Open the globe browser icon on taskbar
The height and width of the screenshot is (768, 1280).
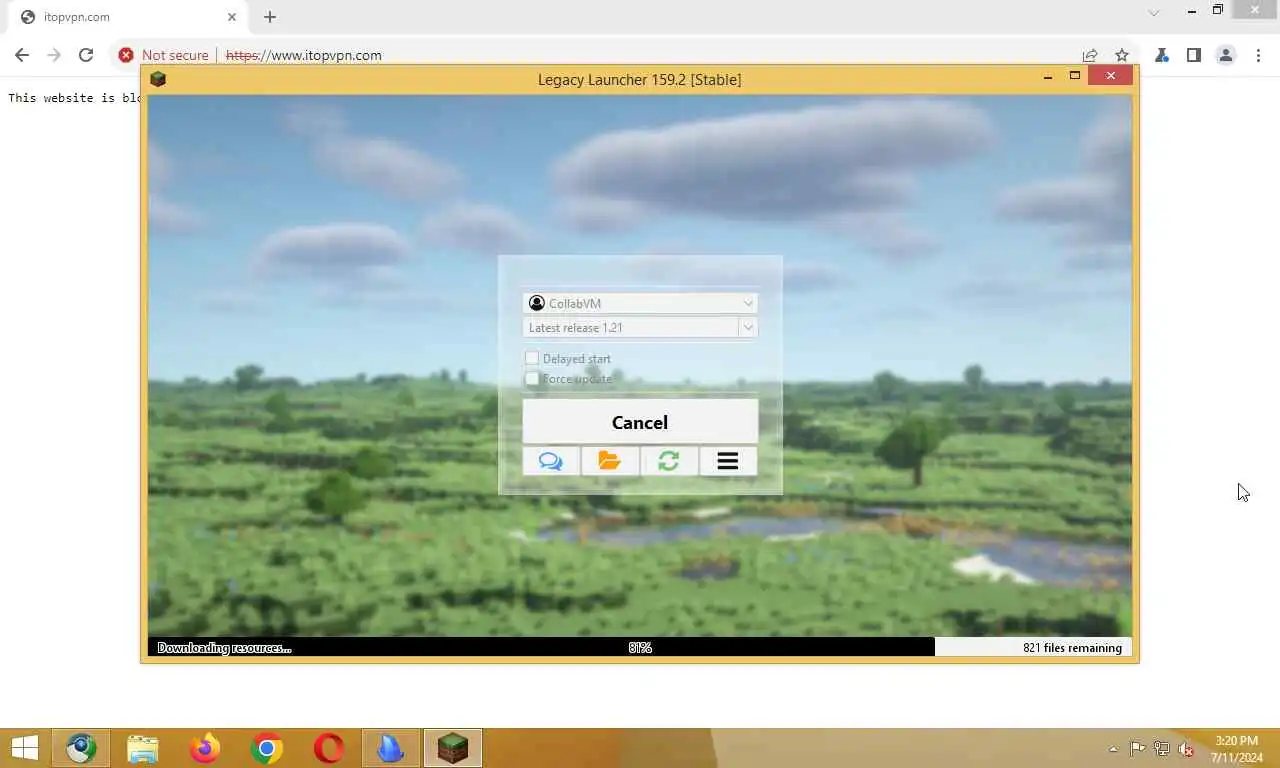(81, 748)
